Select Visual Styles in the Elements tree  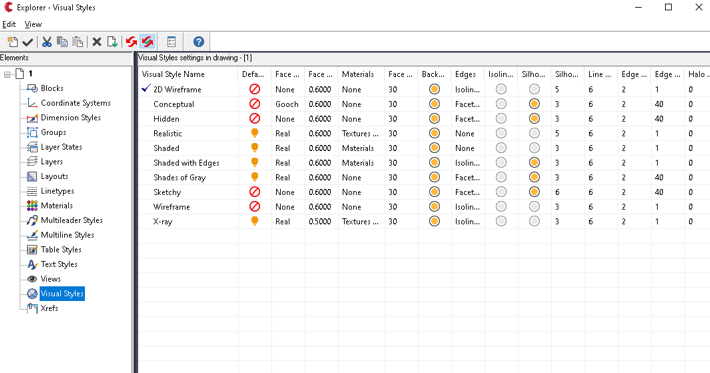[x=62, y=293]
